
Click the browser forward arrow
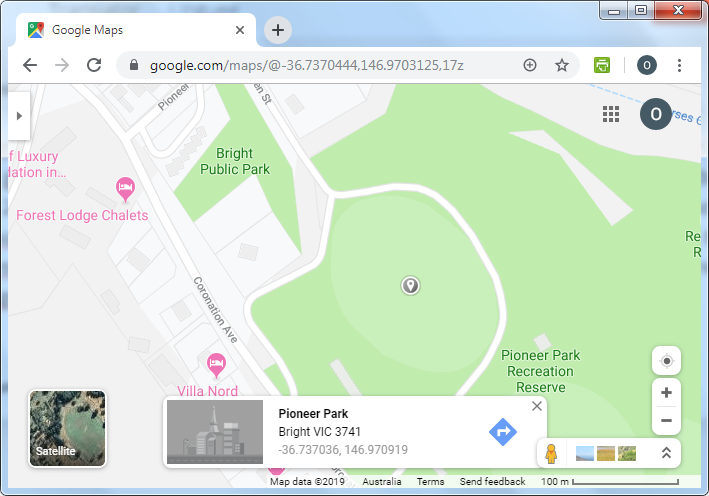(x=62, y=66)
